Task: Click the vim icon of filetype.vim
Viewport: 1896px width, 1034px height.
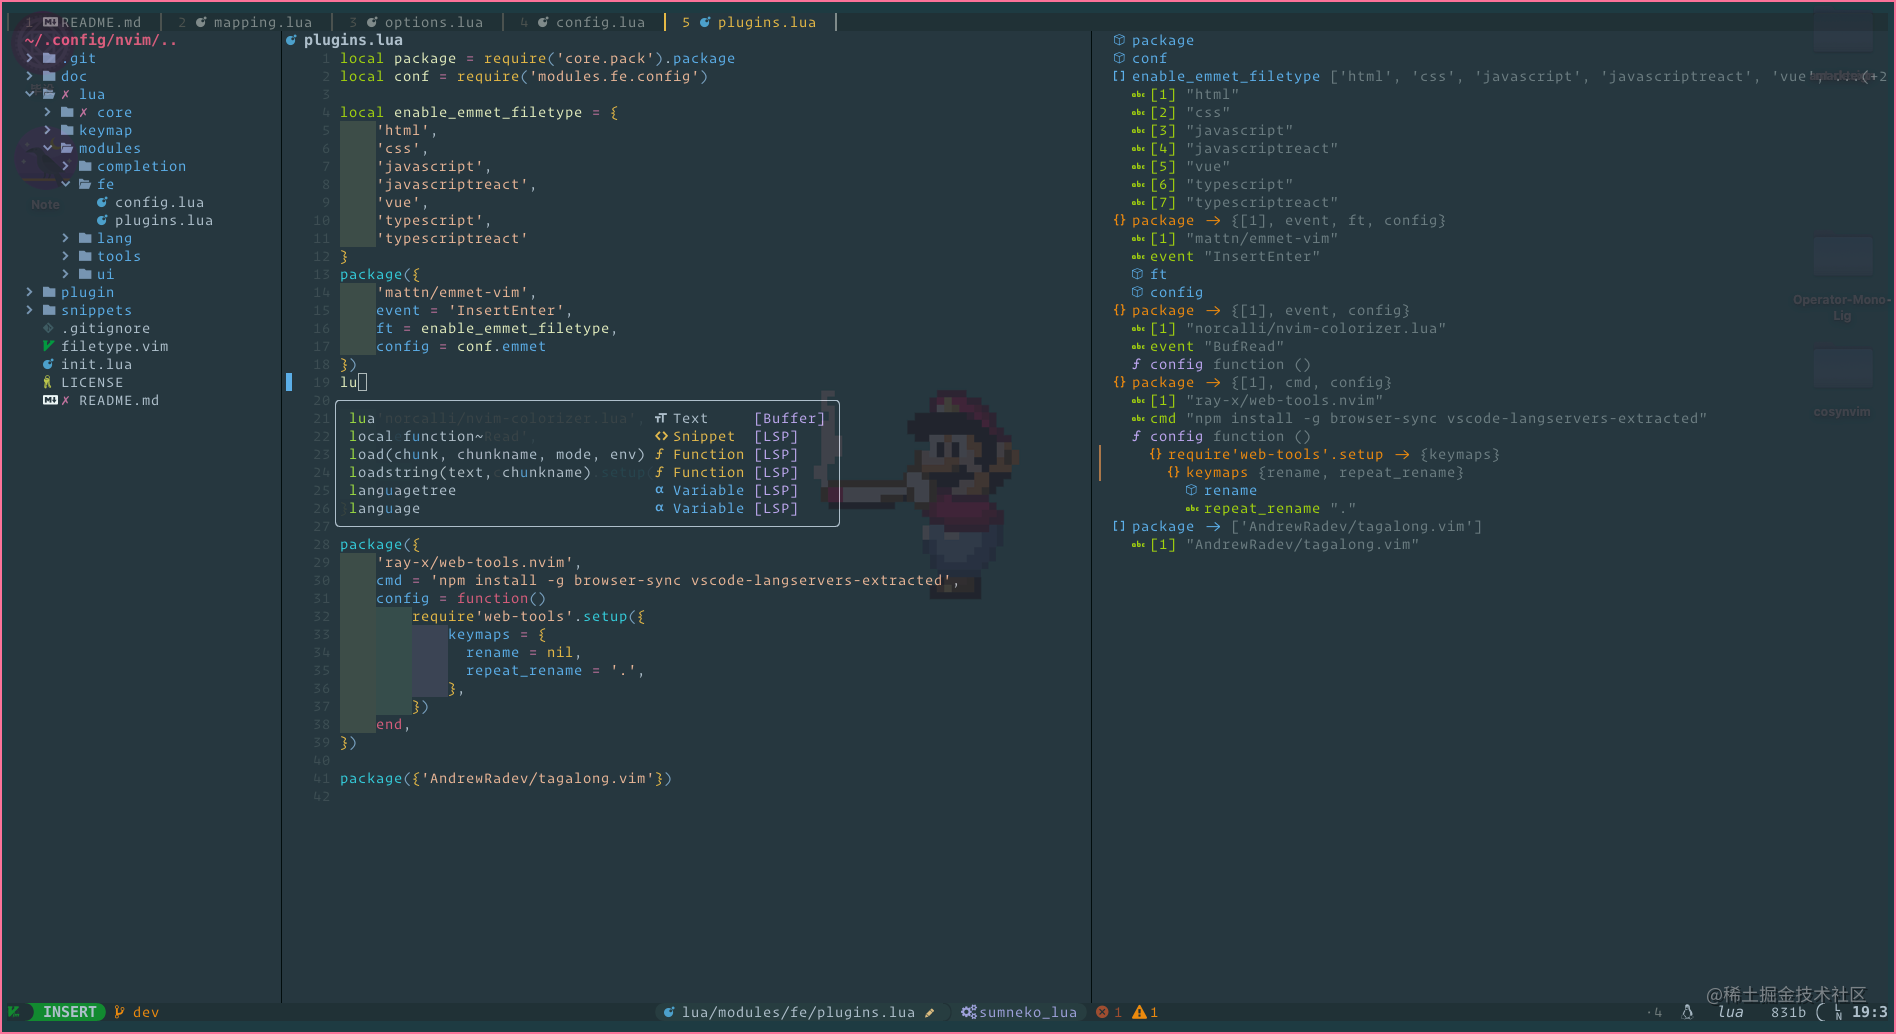Action: pos(48,346)
